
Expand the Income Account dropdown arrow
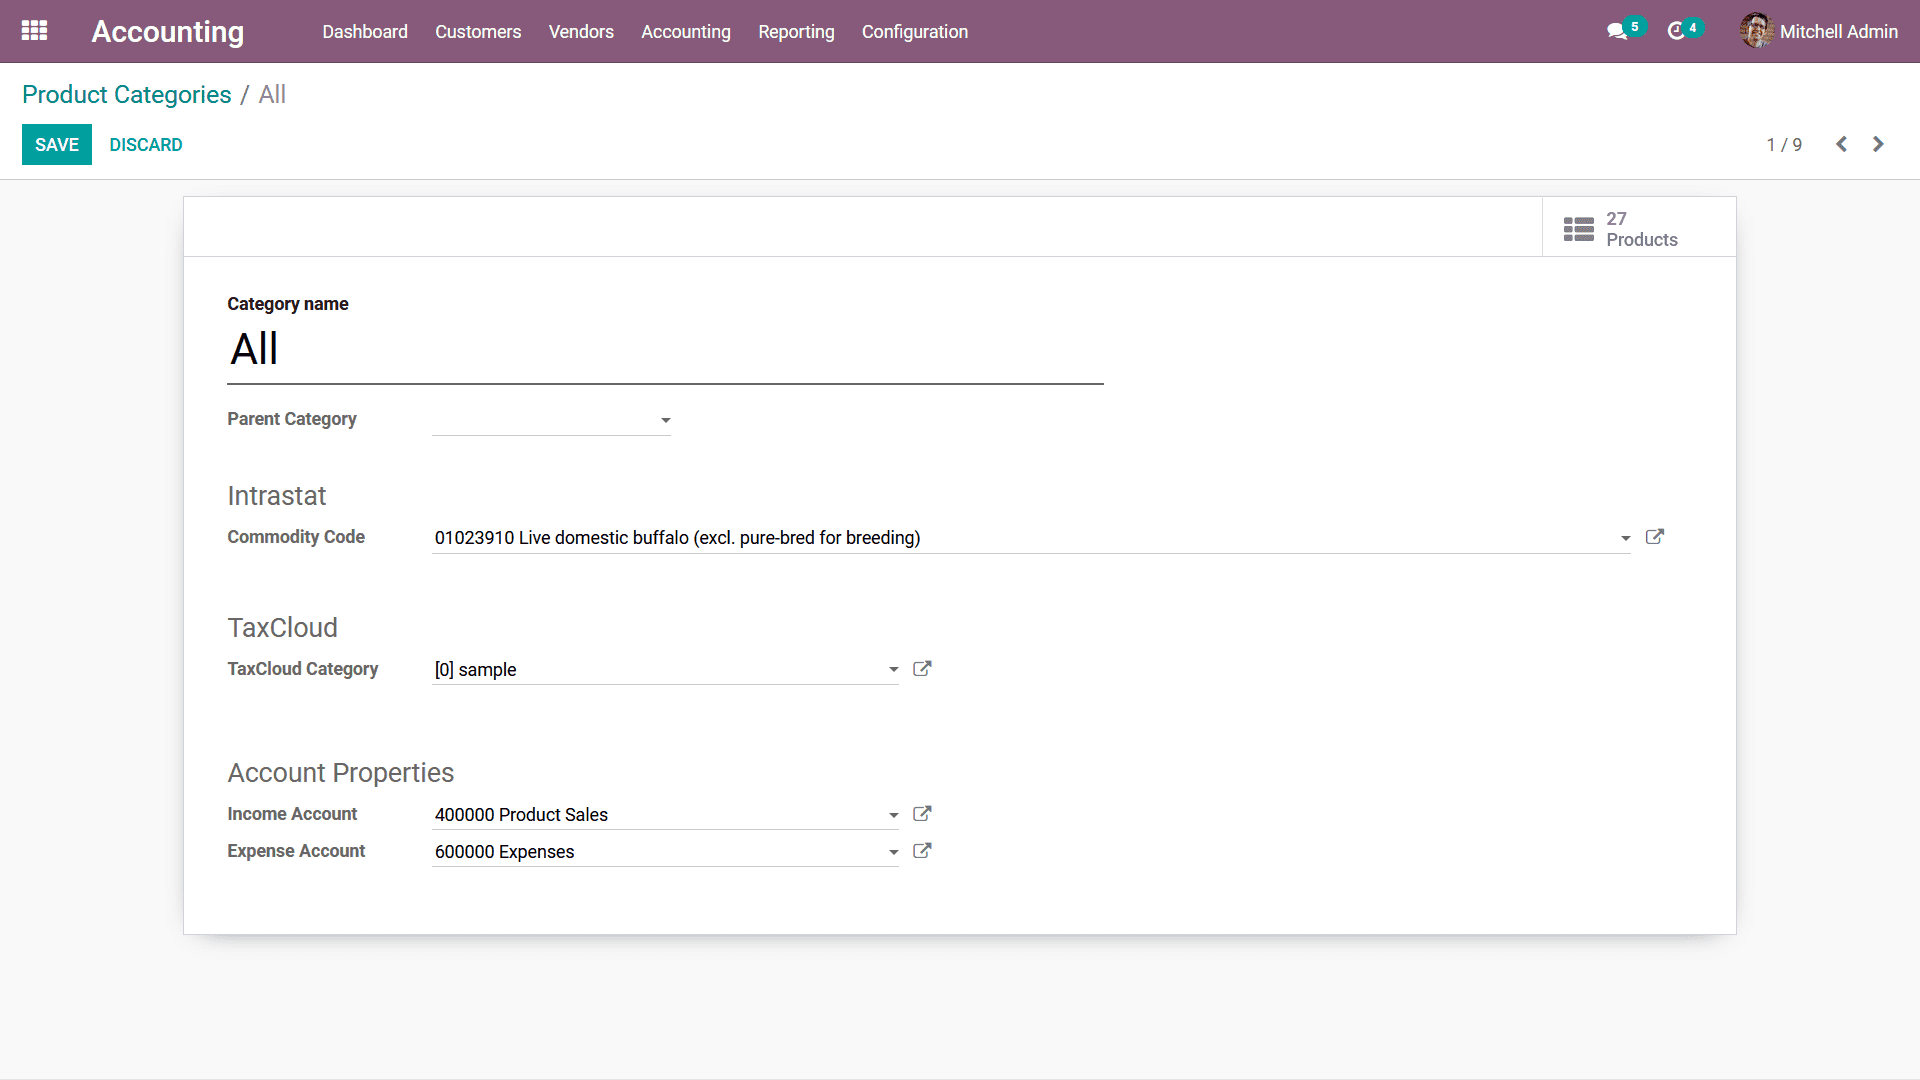point(893,815)
